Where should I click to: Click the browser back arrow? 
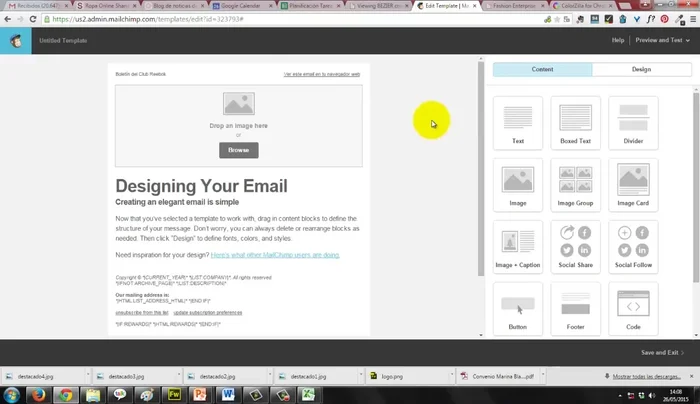click(x=8, y=19)
